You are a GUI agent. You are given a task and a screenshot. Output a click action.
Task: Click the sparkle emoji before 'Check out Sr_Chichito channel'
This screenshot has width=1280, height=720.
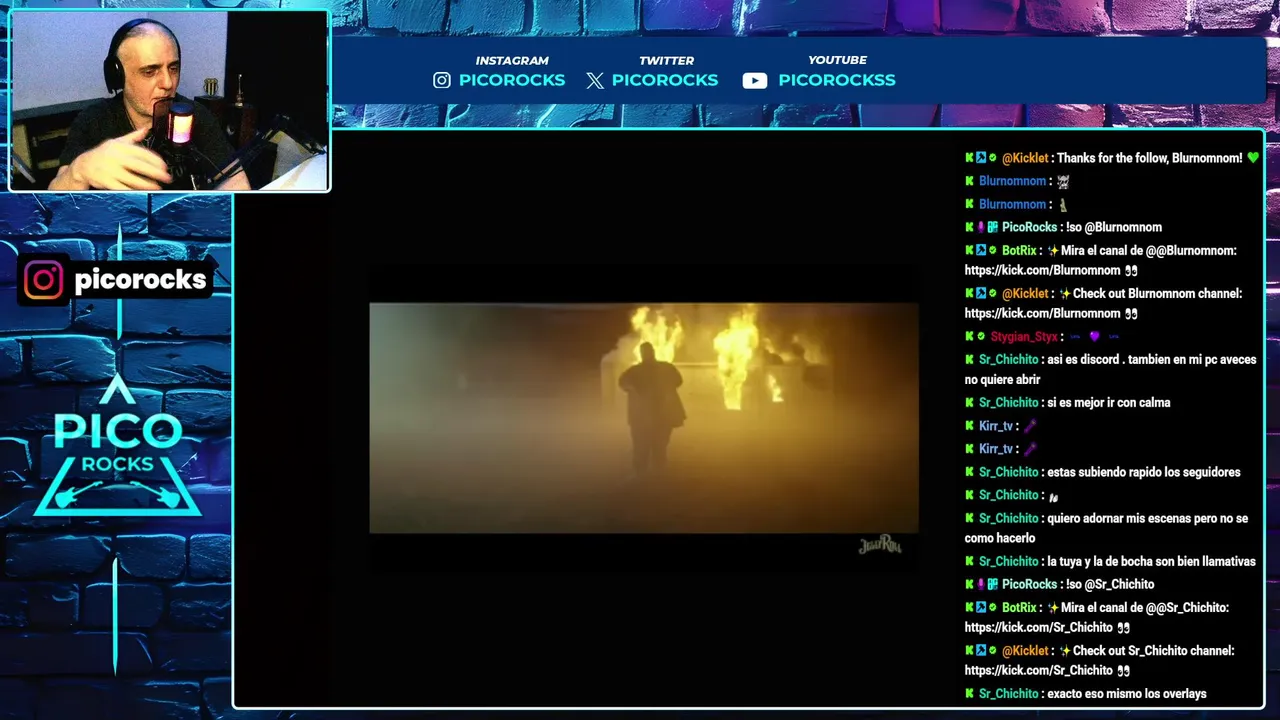1065,651
